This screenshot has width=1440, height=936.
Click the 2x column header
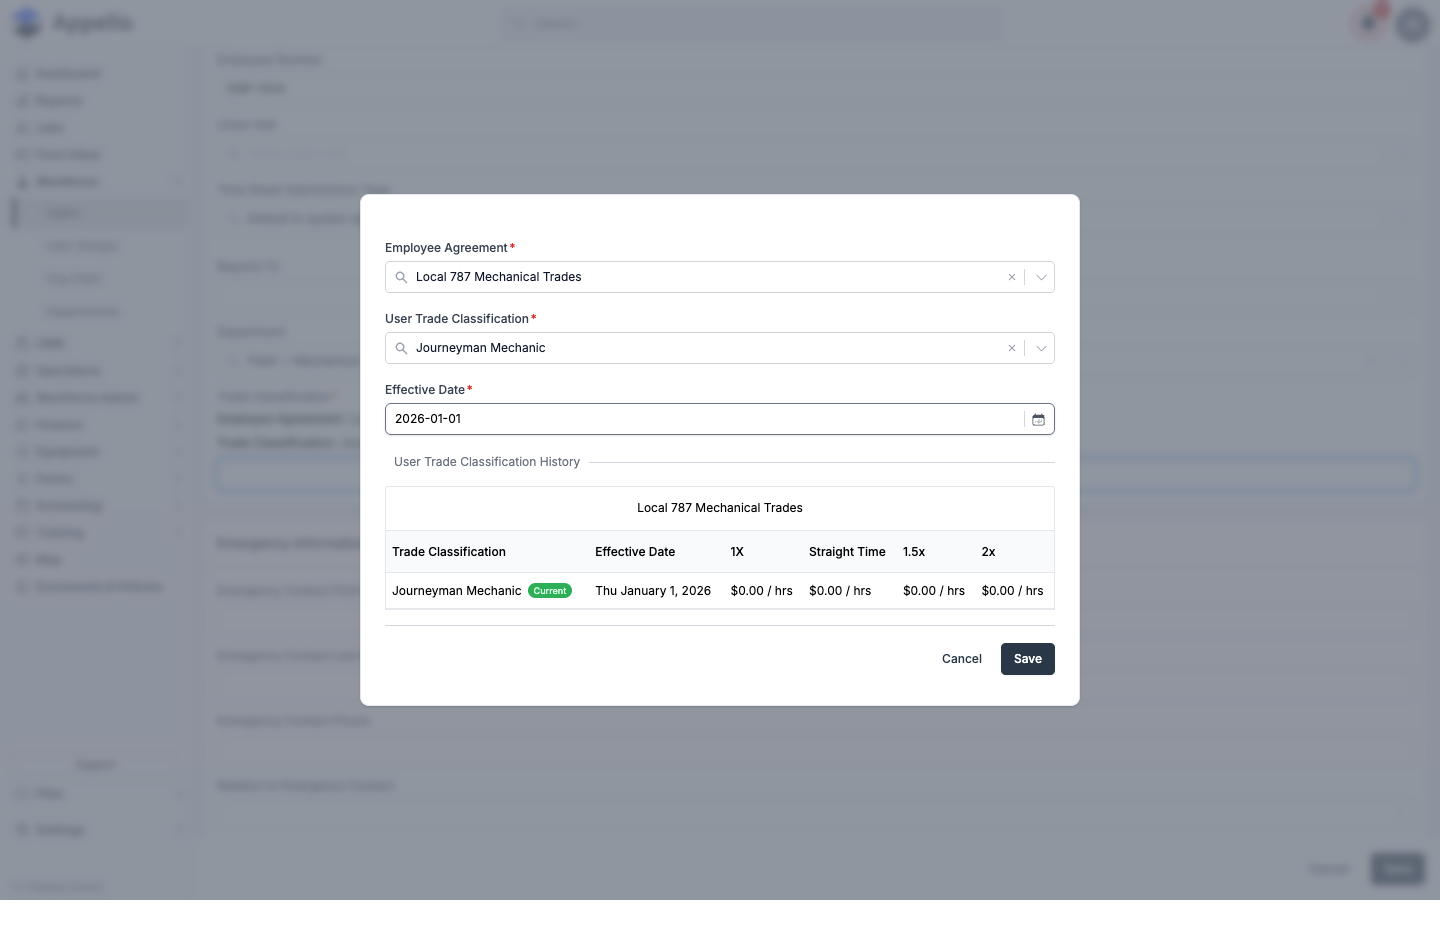click(x=988, y=552)
